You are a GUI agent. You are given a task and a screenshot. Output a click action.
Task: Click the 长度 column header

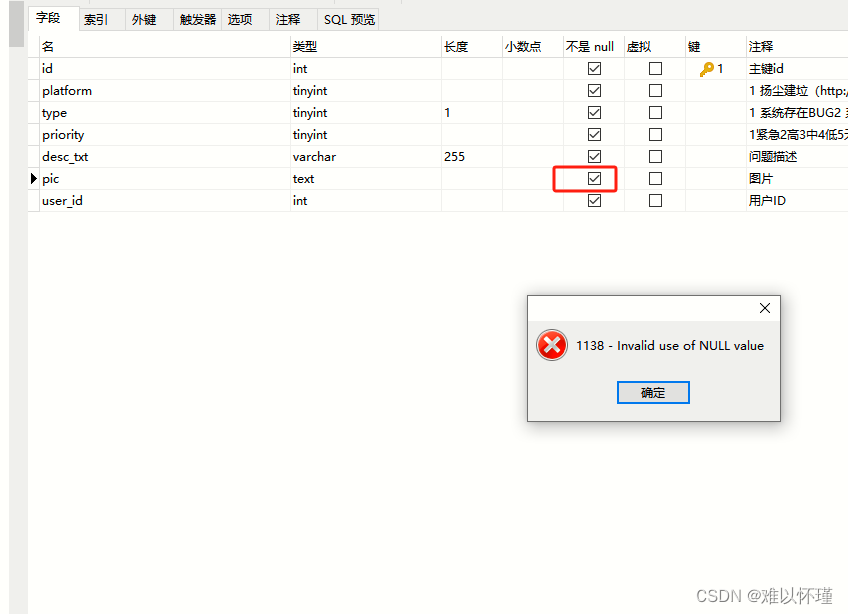click(472, 47)
